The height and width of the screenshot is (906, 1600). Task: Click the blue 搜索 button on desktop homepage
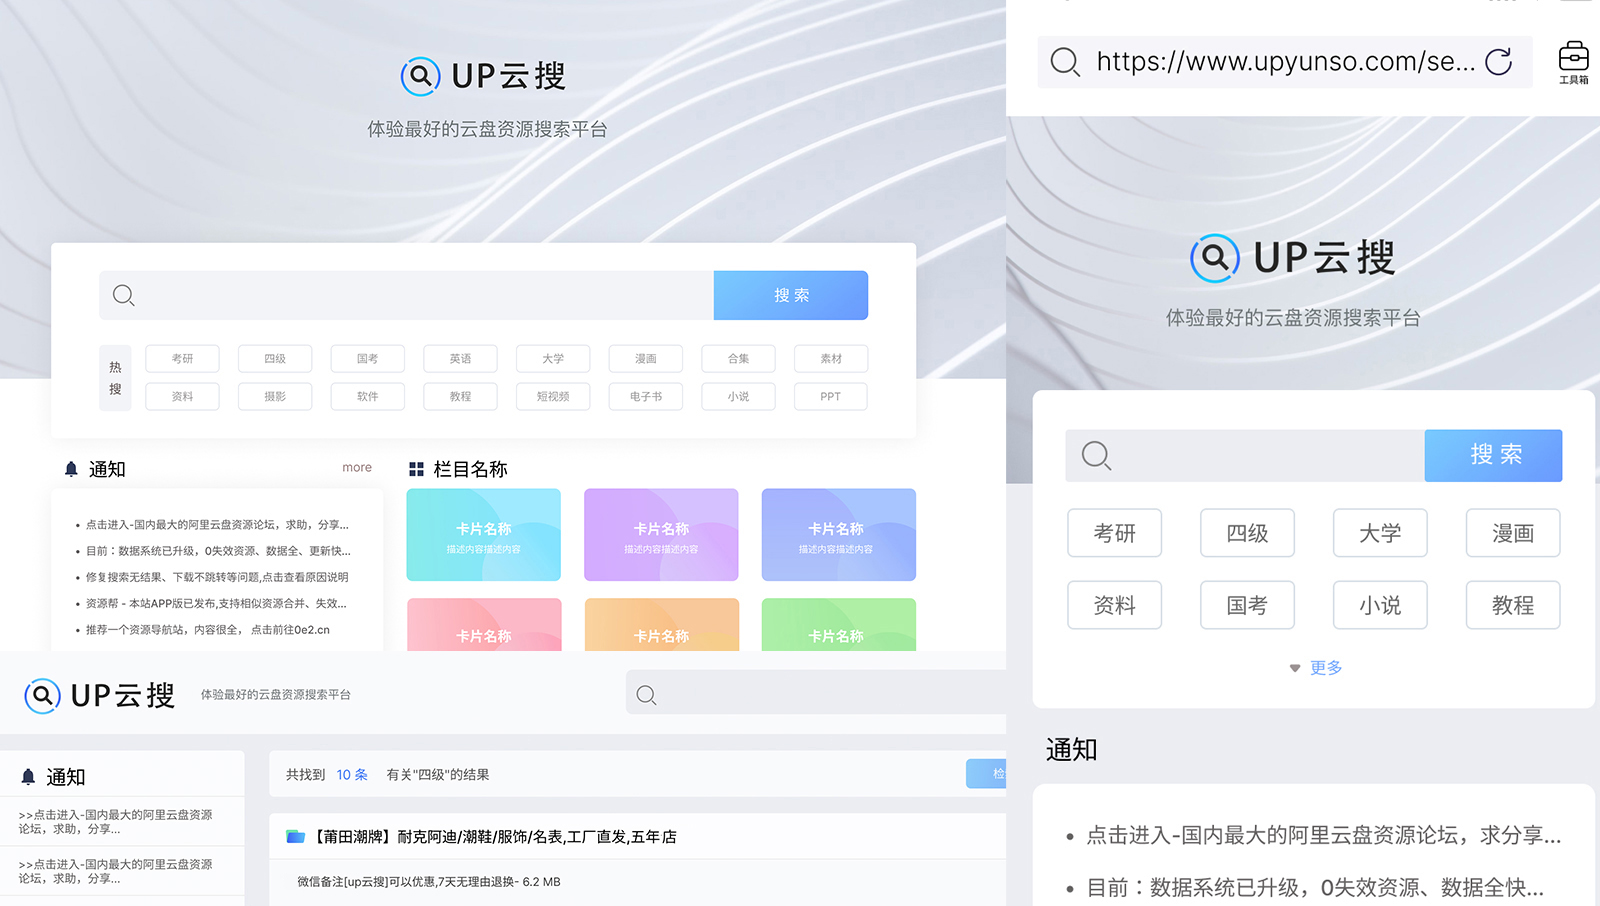coord(791,295)
